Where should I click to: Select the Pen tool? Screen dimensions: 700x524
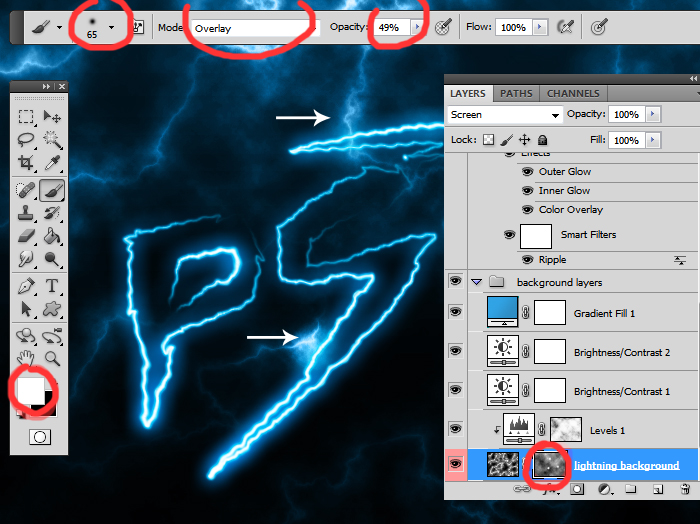coord(26,286)
